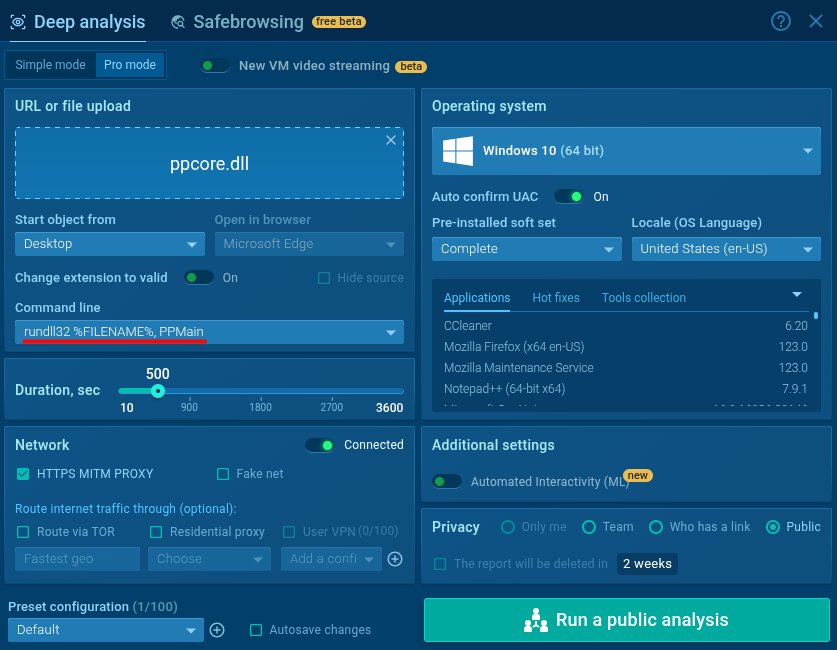Image resolution: width=837 pixels, height=650 pixels.
Task: Click the applications list scrollbar
Action: 816,316
